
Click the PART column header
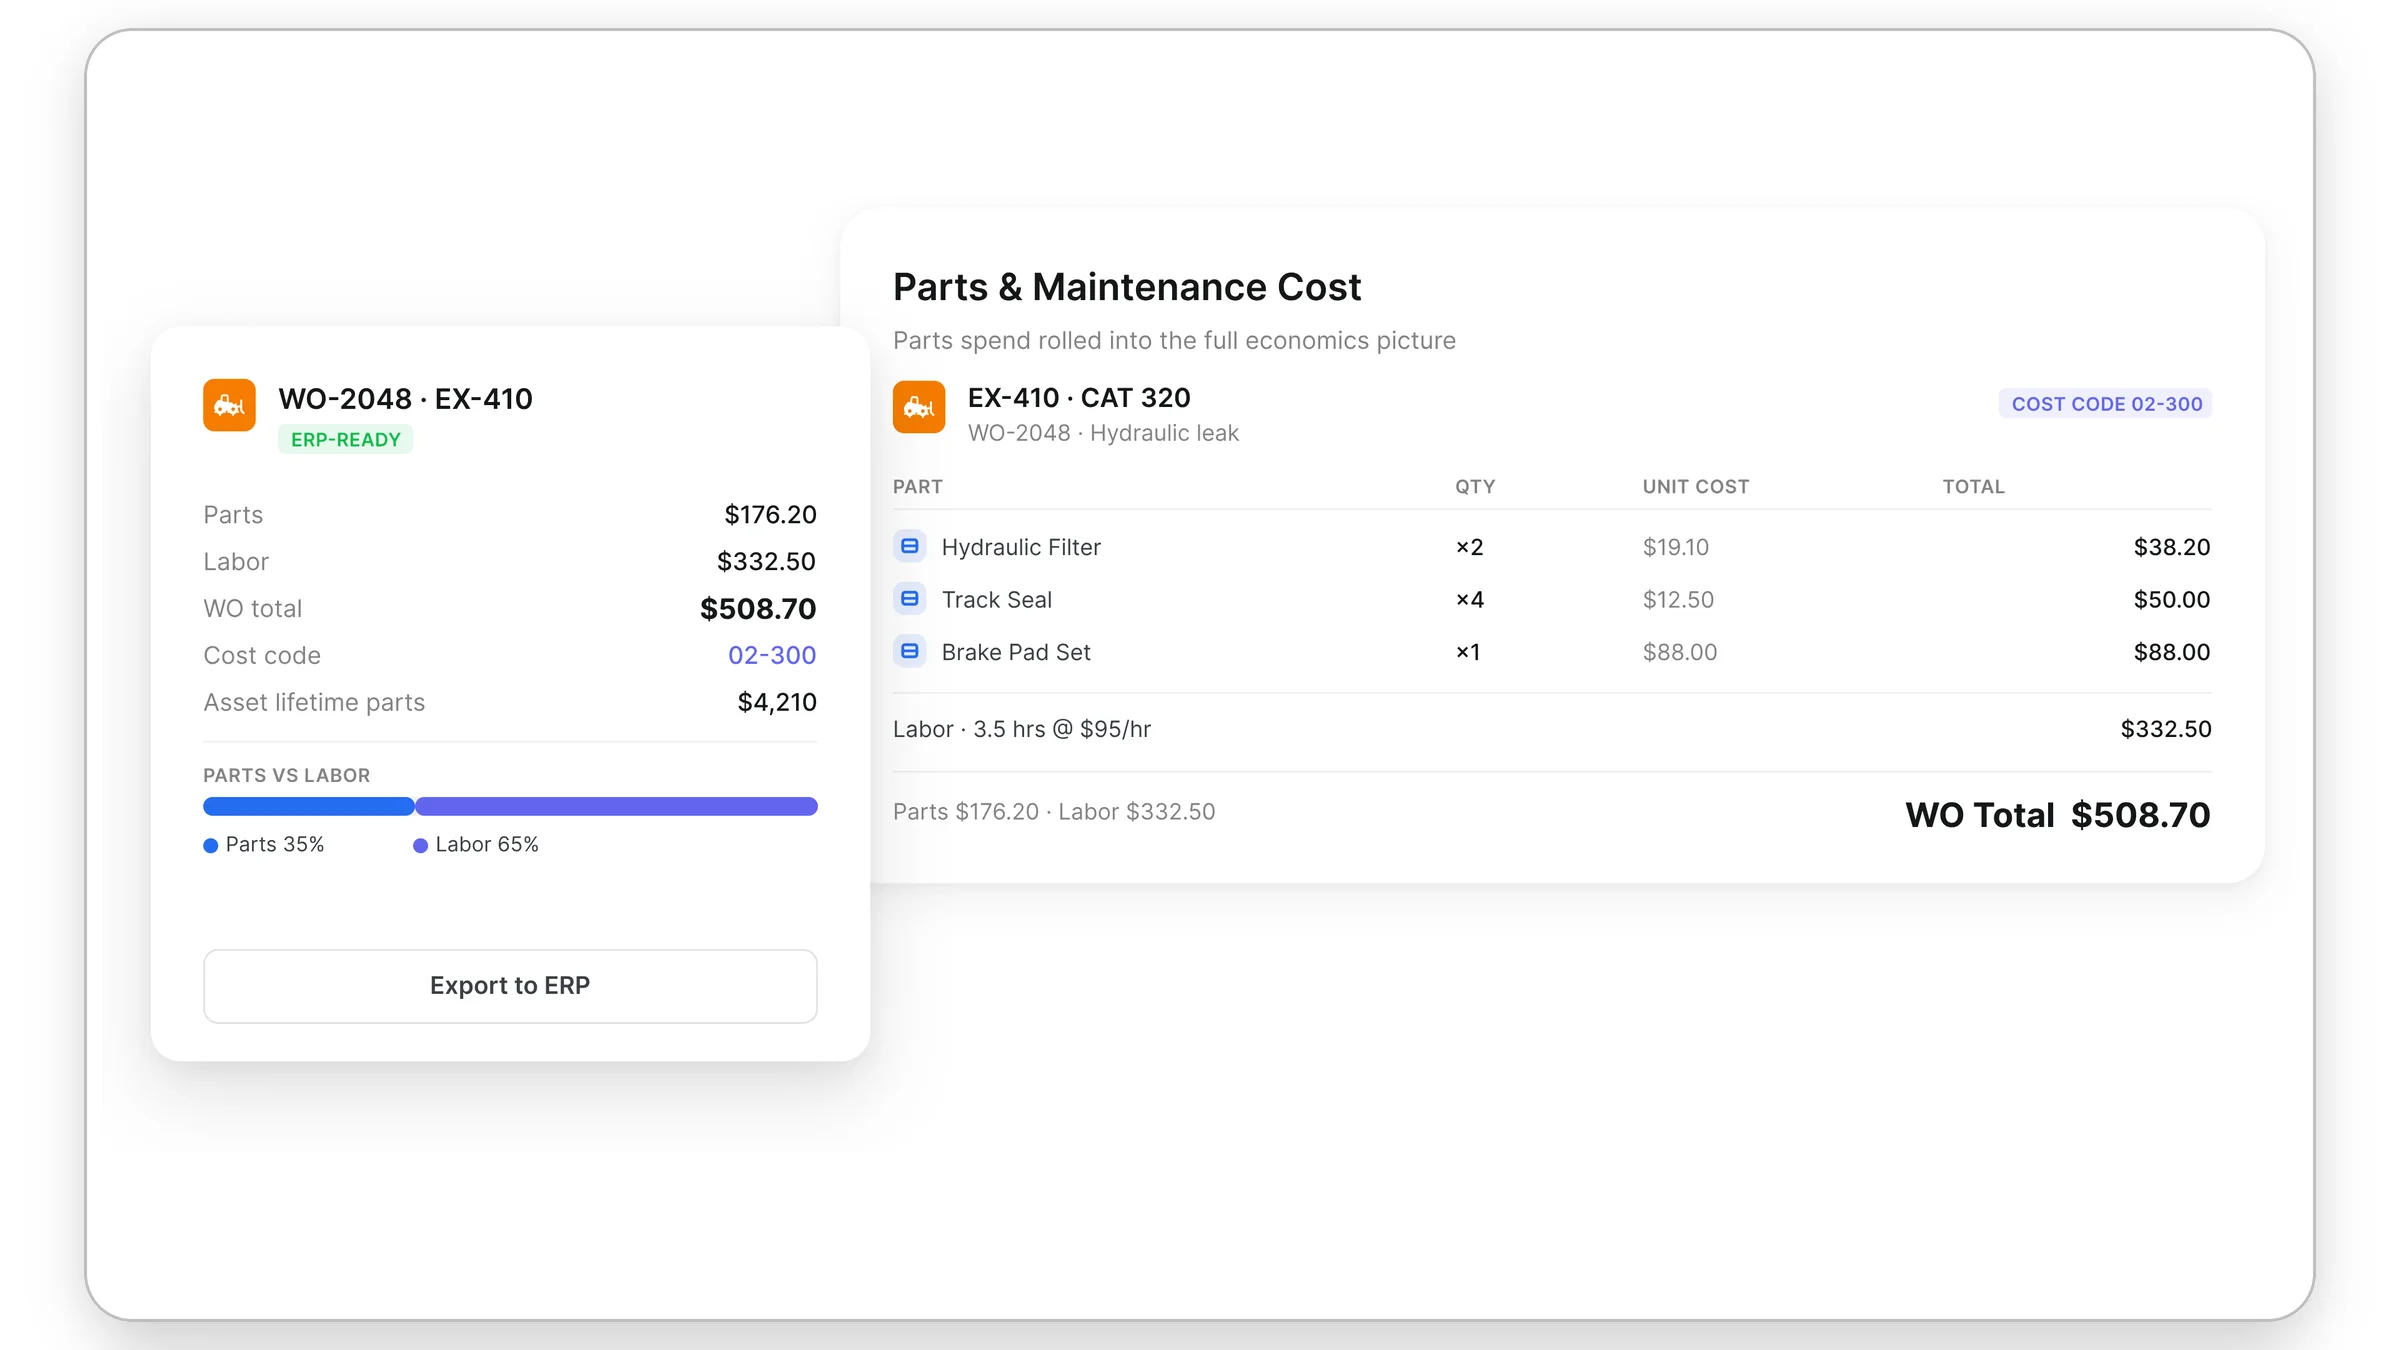(918, 487)
